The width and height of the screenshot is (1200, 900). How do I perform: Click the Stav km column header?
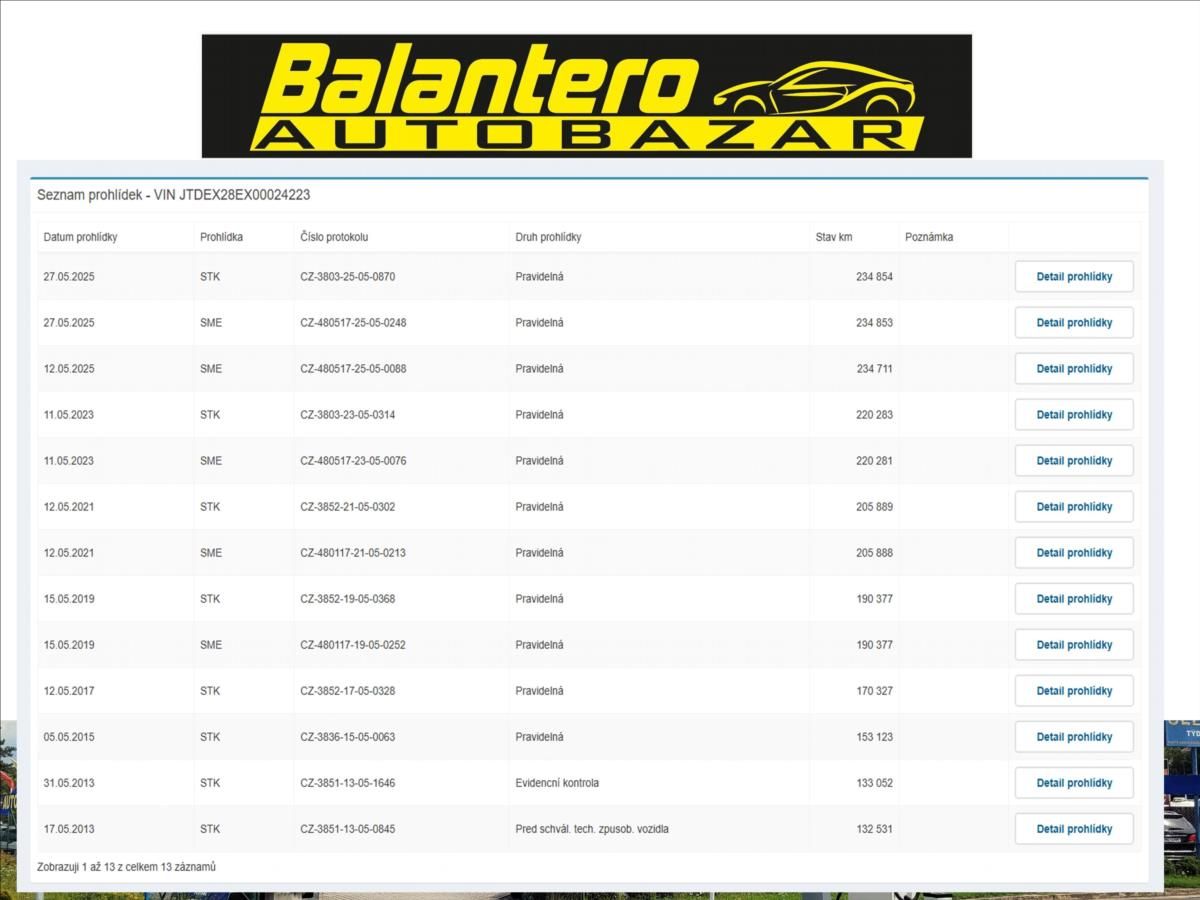click(x=834, y=237)
